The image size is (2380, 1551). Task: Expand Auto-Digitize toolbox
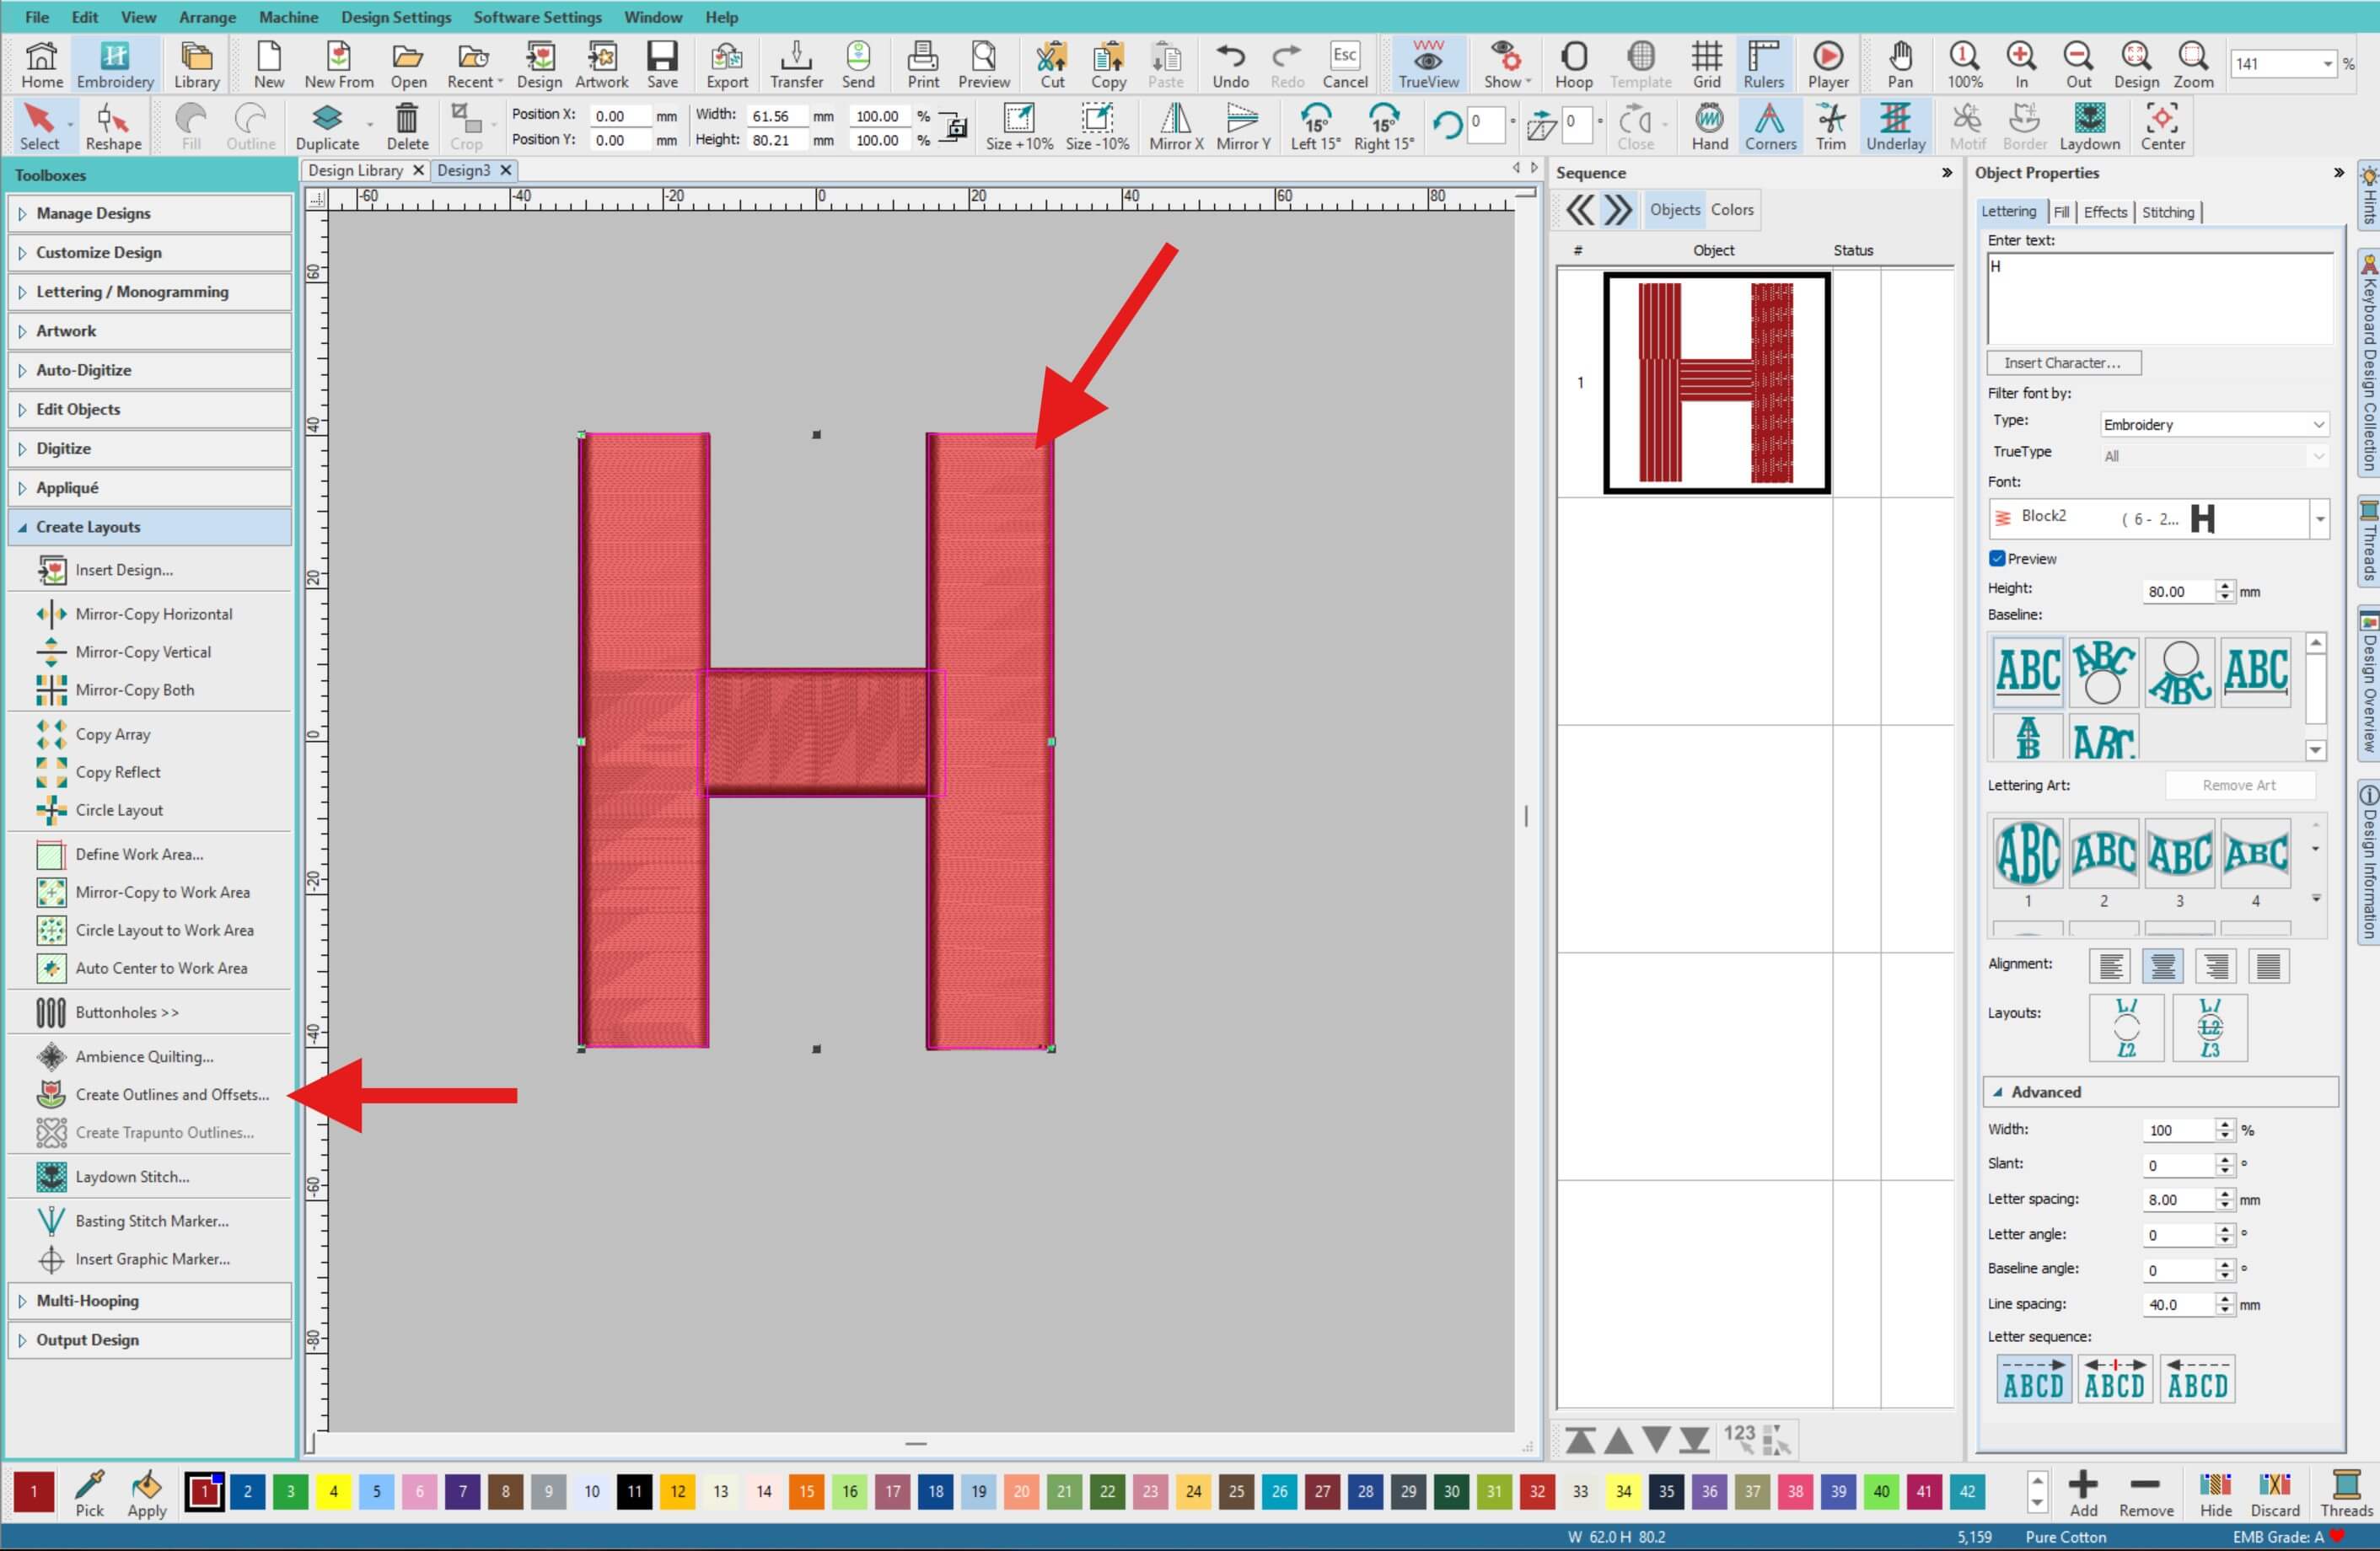point(149,370)
